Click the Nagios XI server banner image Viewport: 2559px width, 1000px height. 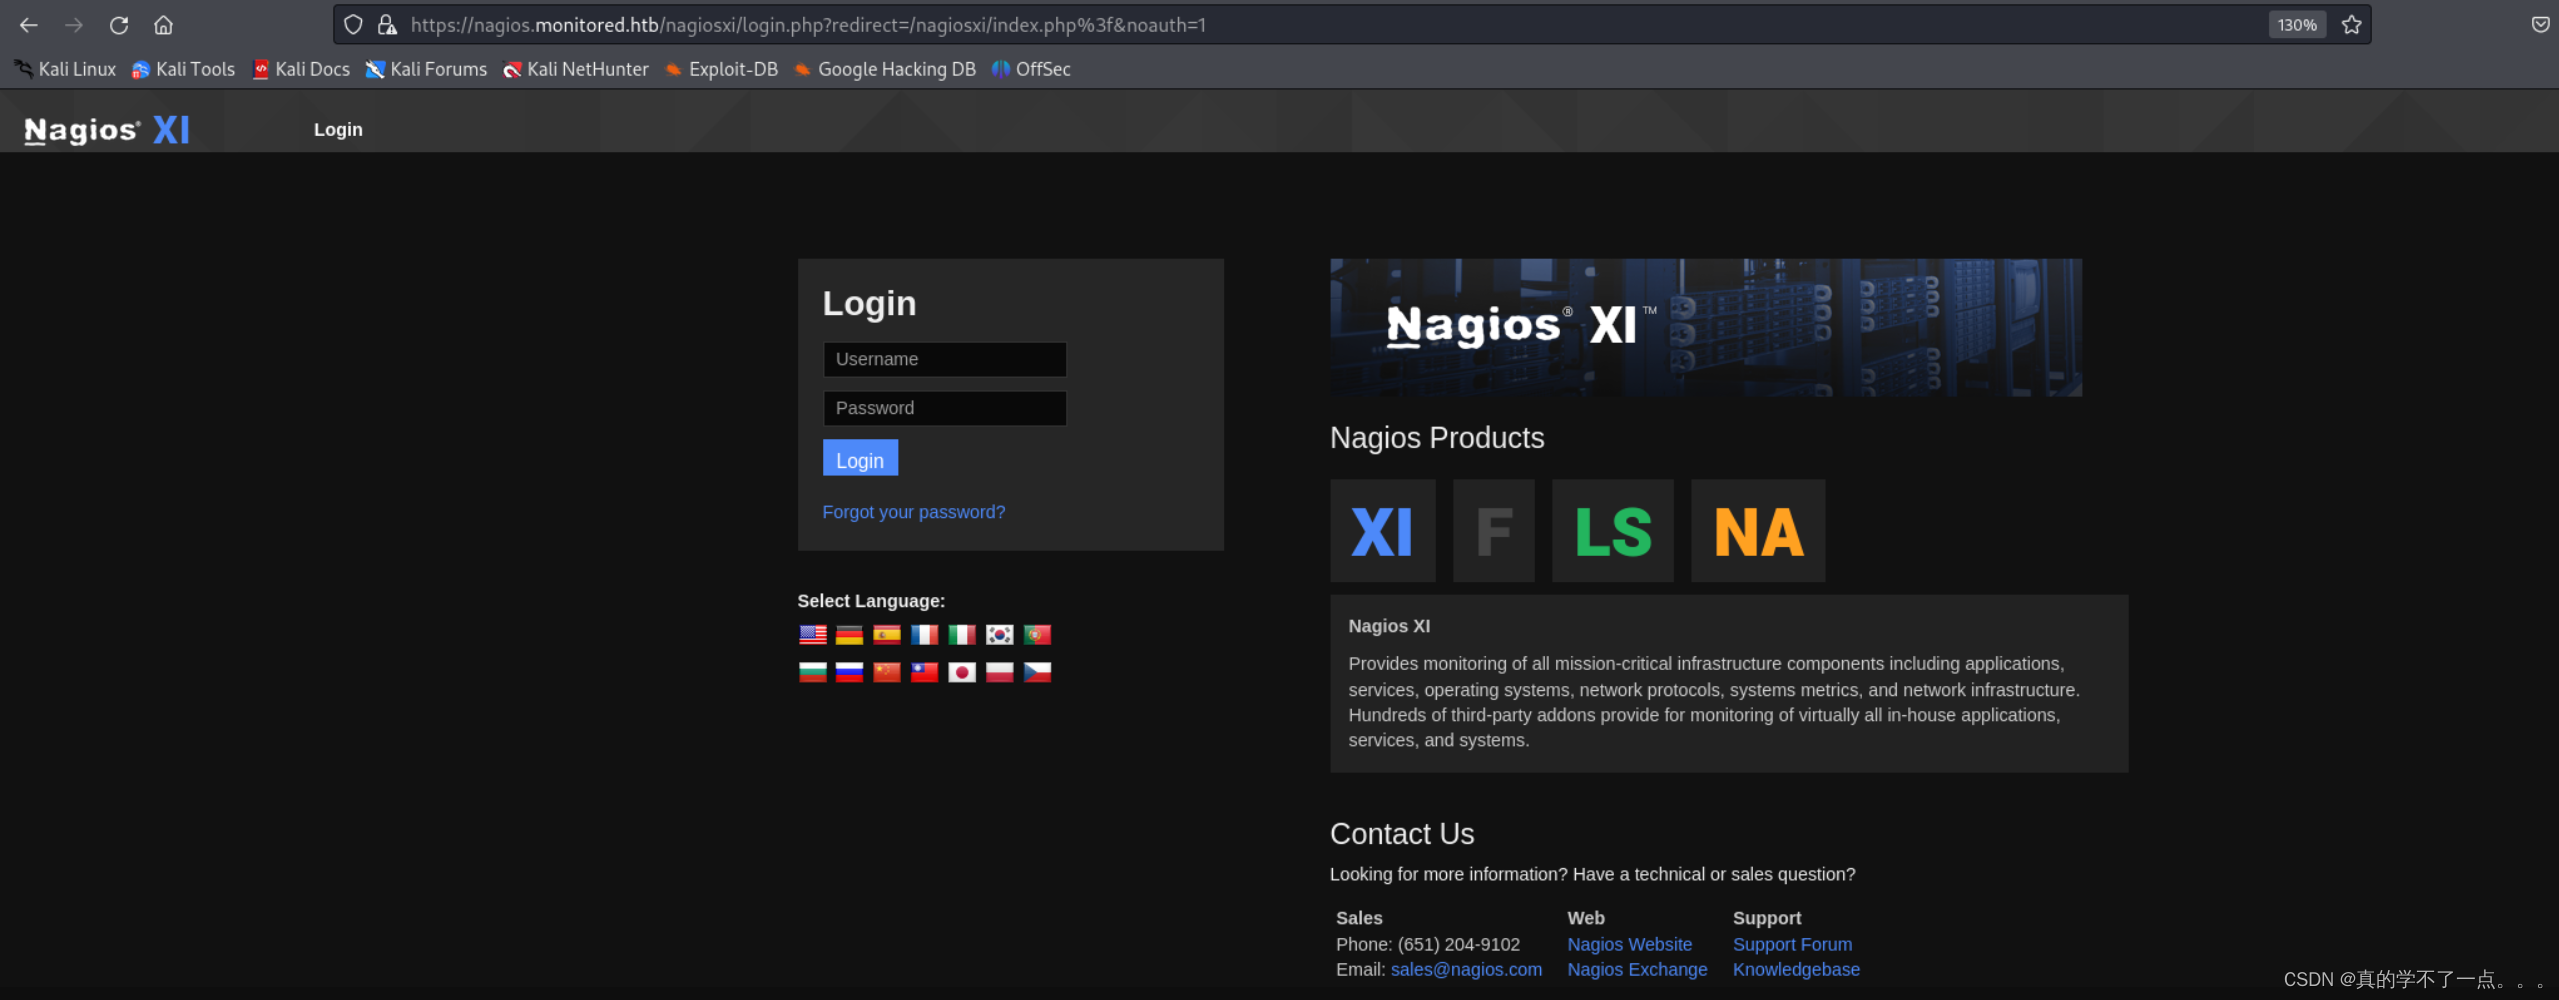click(x=1705, y=328)
